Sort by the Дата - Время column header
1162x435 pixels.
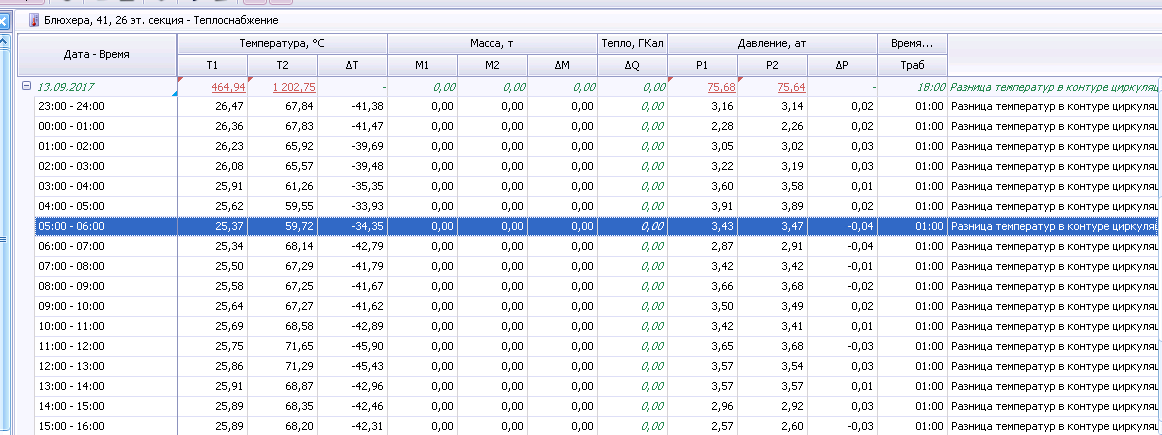pos(96,55)
